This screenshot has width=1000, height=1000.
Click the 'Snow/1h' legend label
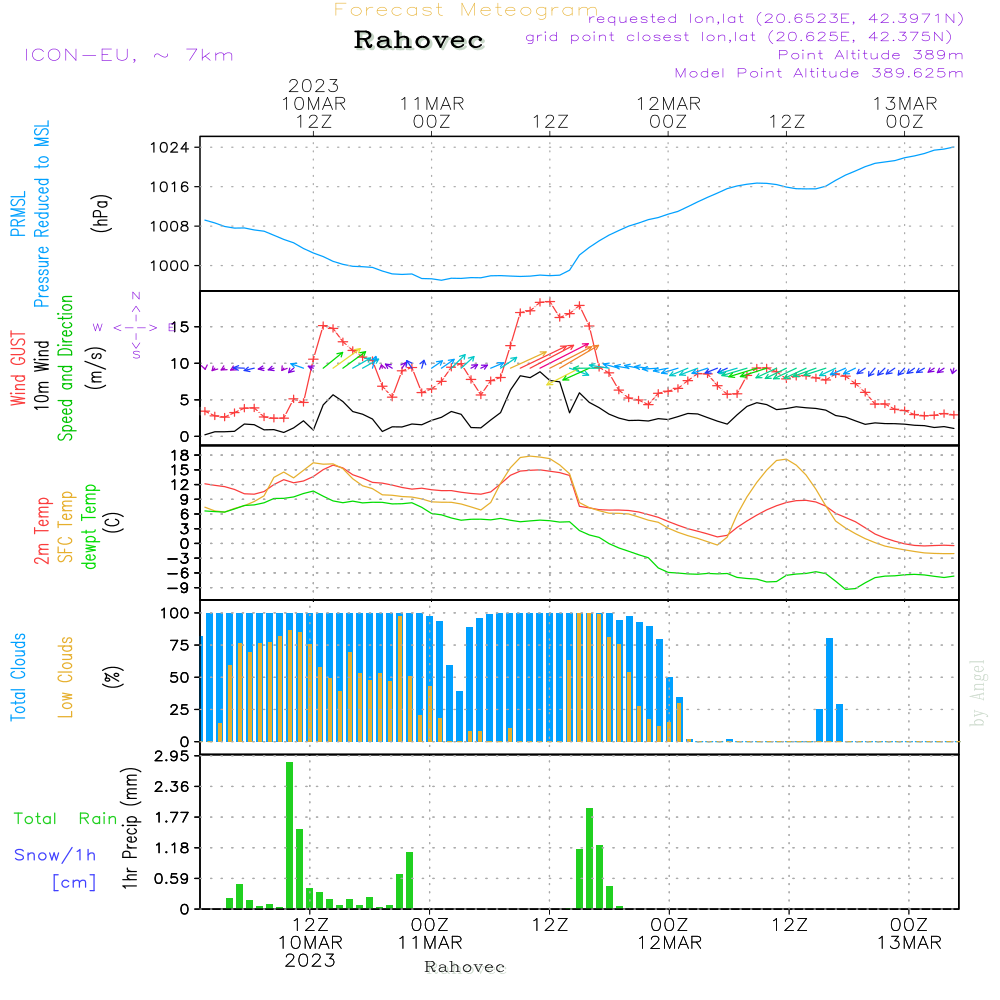[x=55, y=855]
